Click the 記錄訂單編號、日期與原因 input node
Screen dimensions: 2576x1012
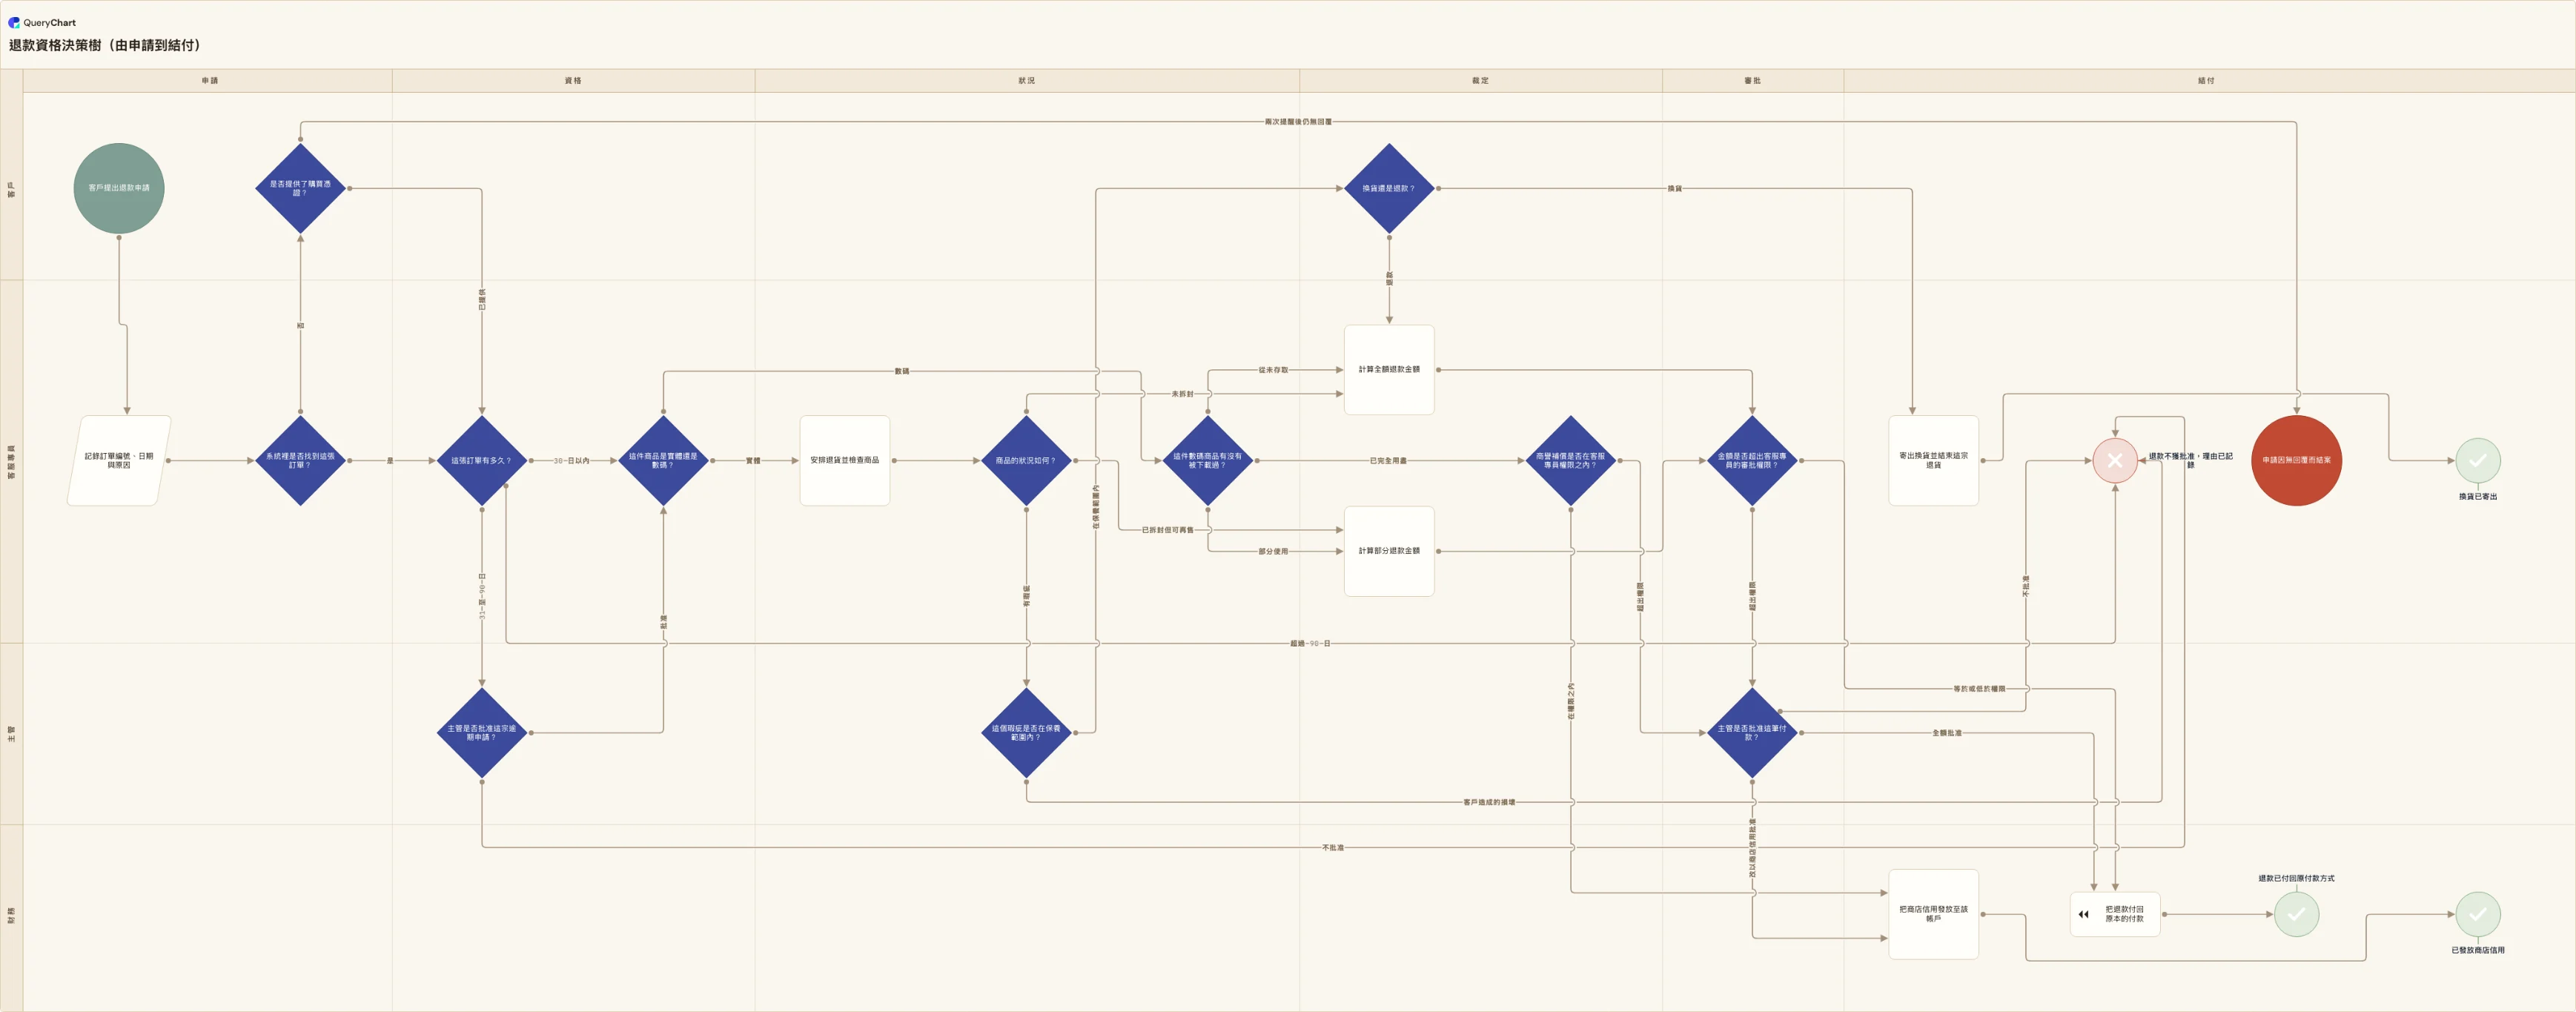point(119,461)
